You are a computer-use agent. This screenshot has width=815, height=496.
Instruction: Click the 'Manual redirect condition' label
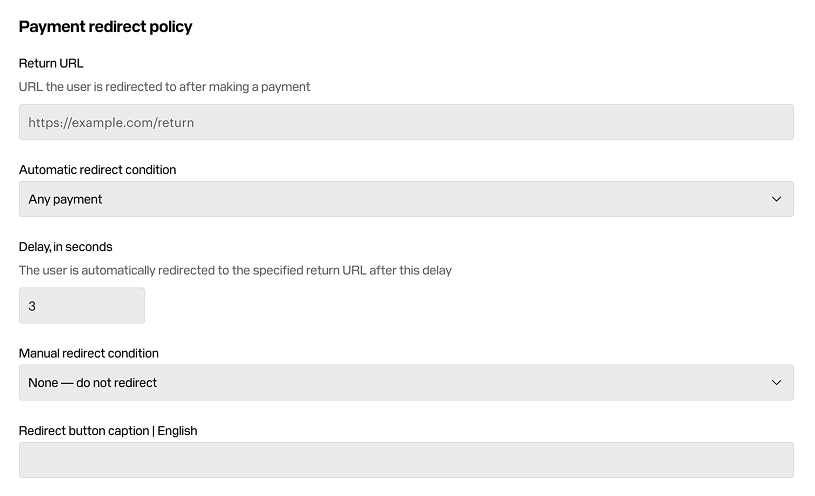[x=88, y=354]
